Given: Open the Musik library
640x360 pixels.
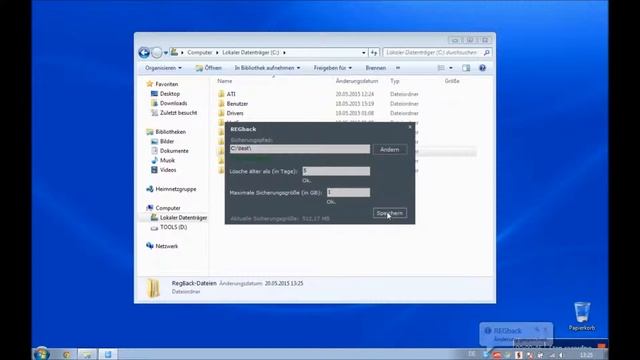Looking at the screenshot, I should point(163,160).
